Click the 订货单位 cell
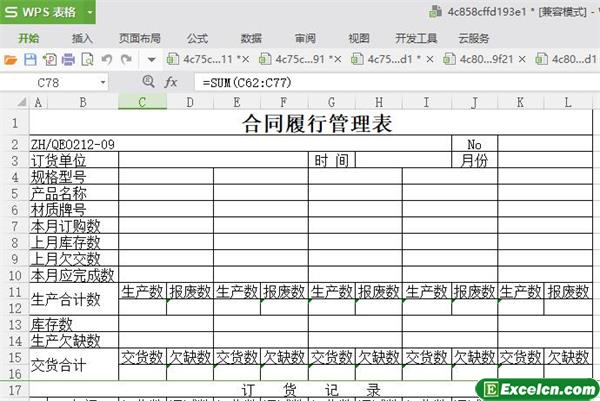Screen dimensions: 600x401 (74, 160)
